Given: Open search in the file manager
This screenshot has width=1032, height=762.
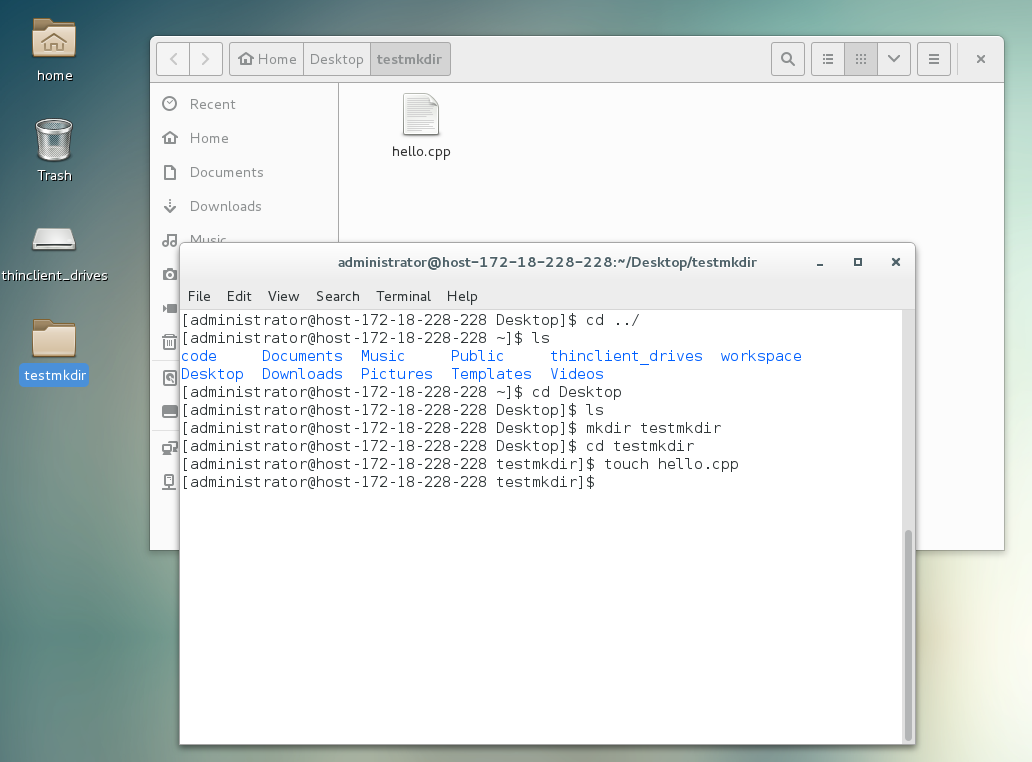Looking at the screenshot, I should [x=788, y=59].
